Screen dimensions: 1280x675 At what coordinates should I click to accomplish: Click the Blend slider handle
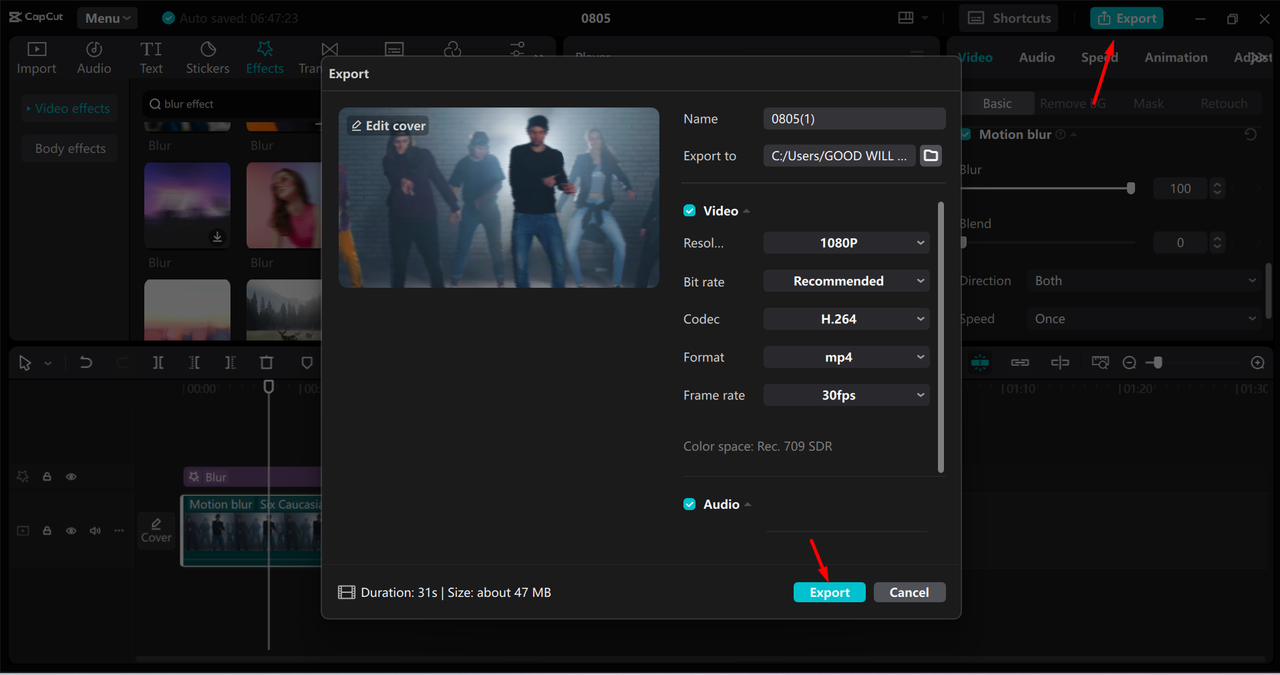962,242
